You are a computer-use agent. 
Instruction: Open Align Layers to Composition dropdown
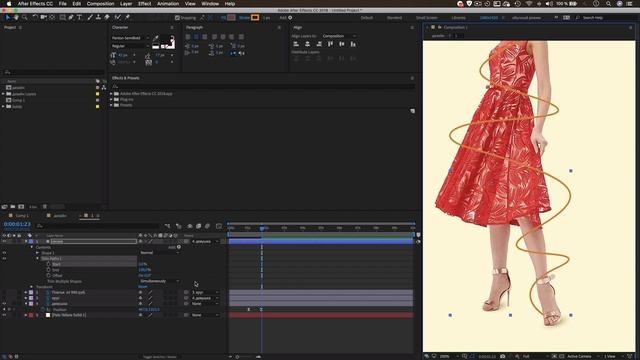[x=339, y=36]
